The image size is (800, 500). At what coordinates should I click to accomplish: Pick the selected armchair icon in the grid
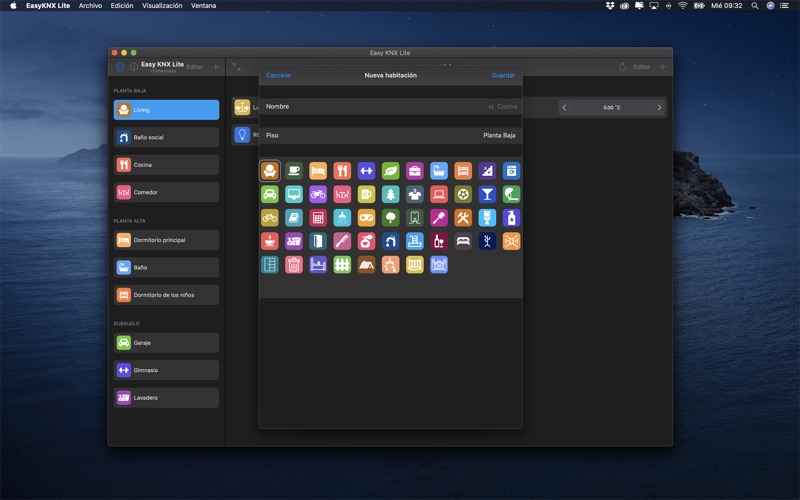tap(270, 171)
